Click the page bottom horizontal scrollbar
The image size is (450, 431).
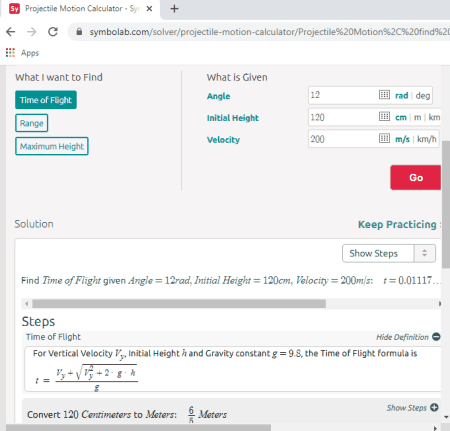point(138,428)
